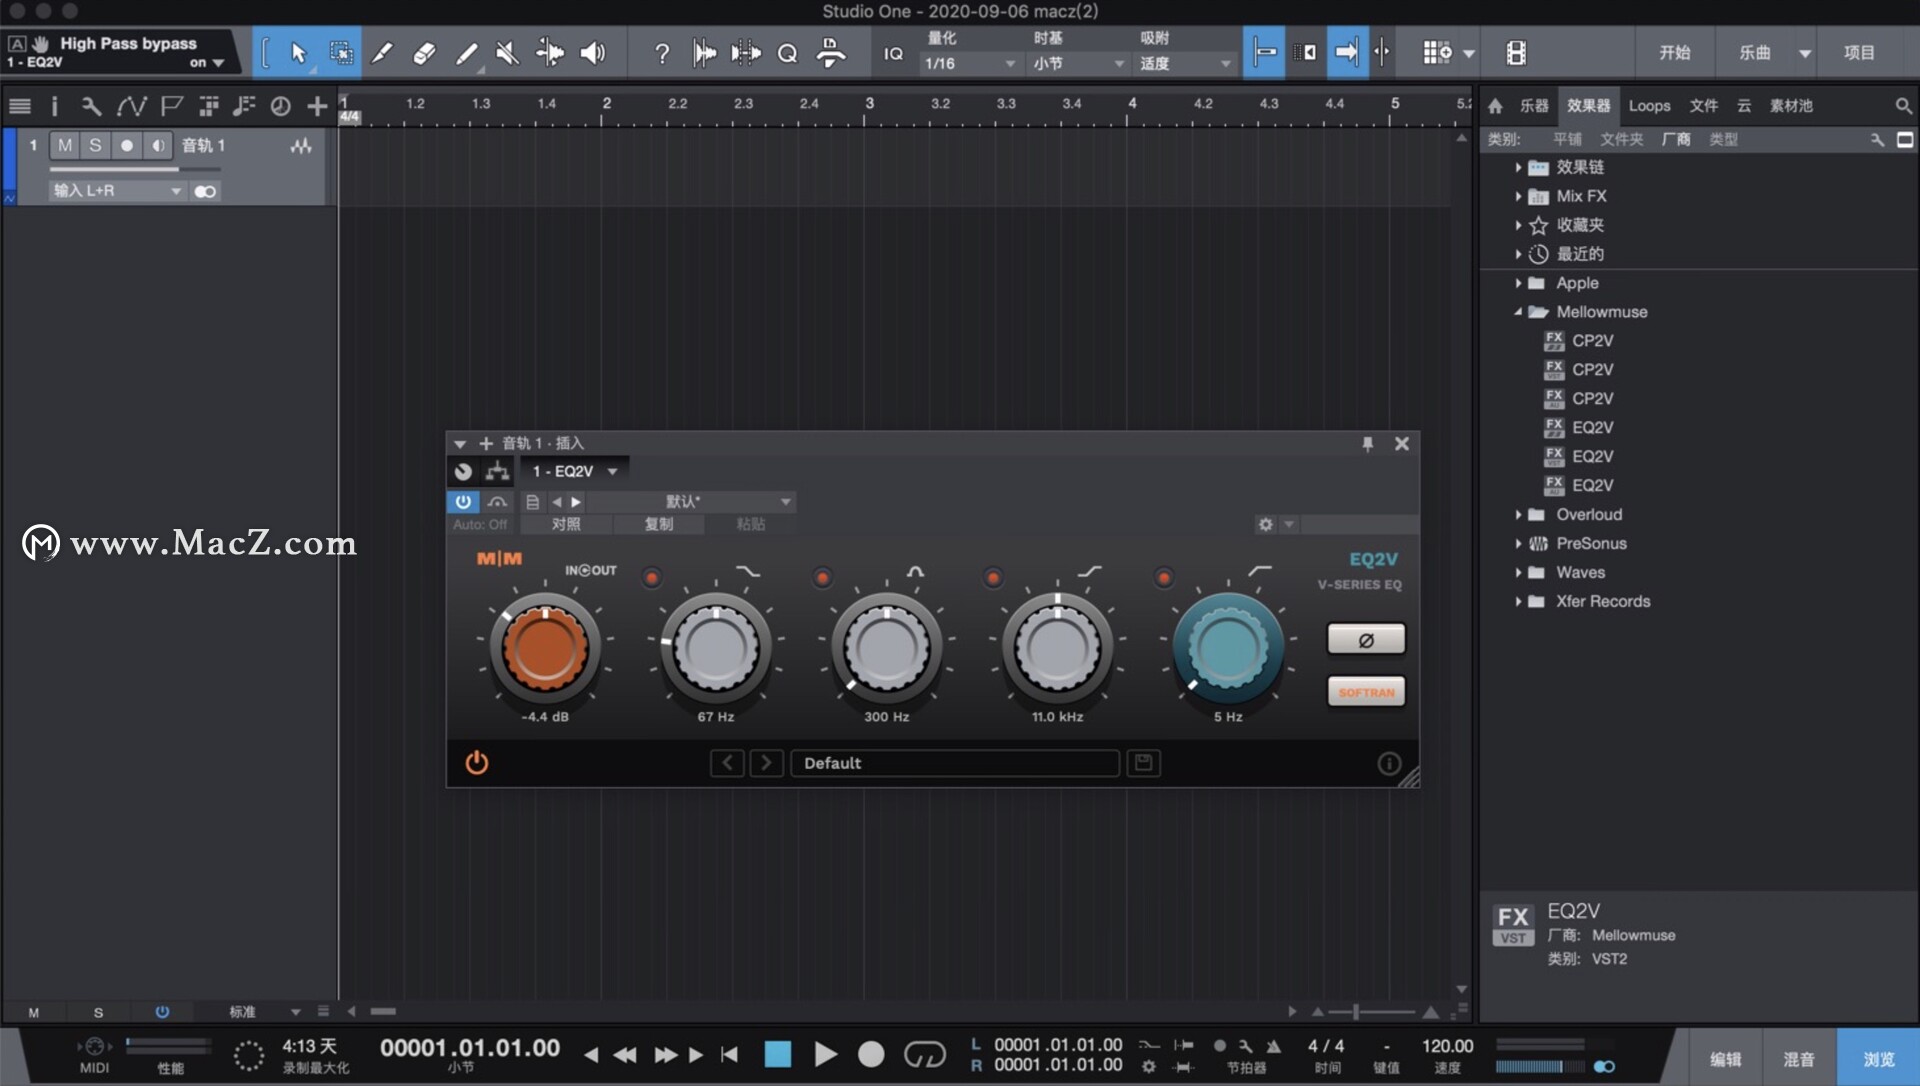Image resolution: width=1920 pixels, height=1086 pixels.
Task: Select the Range tool
Action: [x=341, y=53]
